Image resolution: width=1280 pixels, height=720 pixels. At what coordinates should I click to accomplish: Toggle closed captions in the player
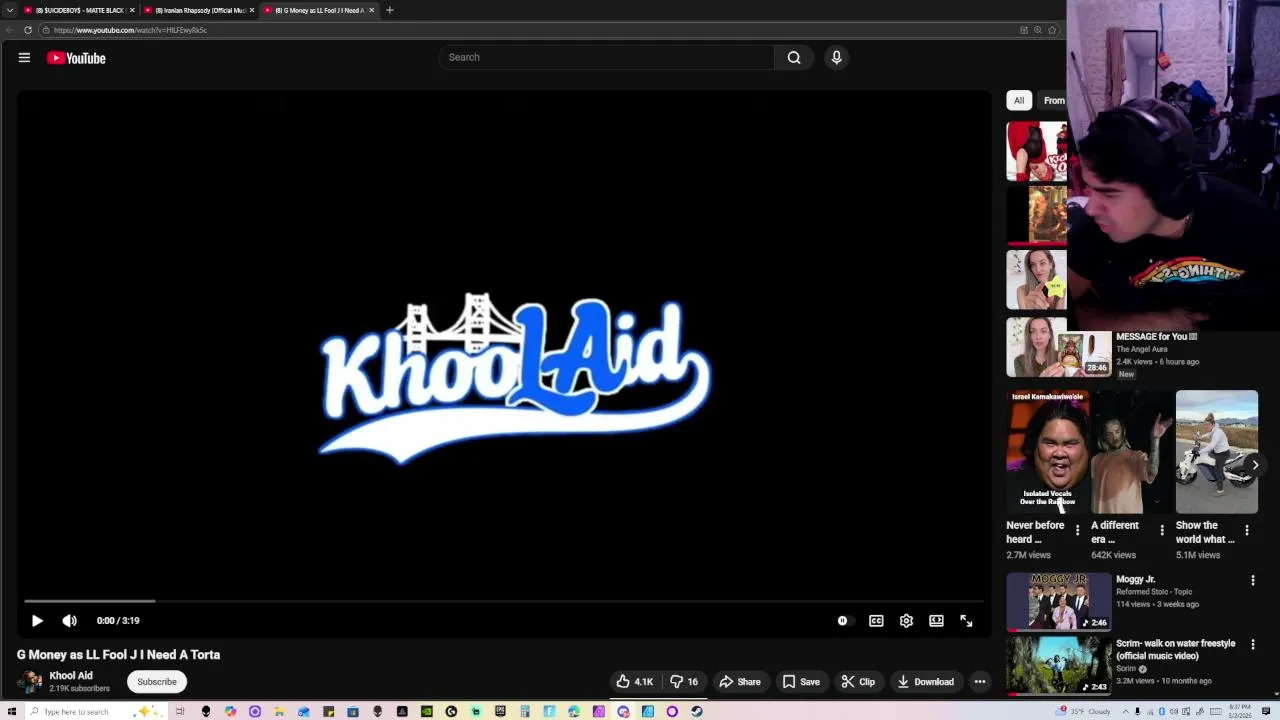pos(876,621)
